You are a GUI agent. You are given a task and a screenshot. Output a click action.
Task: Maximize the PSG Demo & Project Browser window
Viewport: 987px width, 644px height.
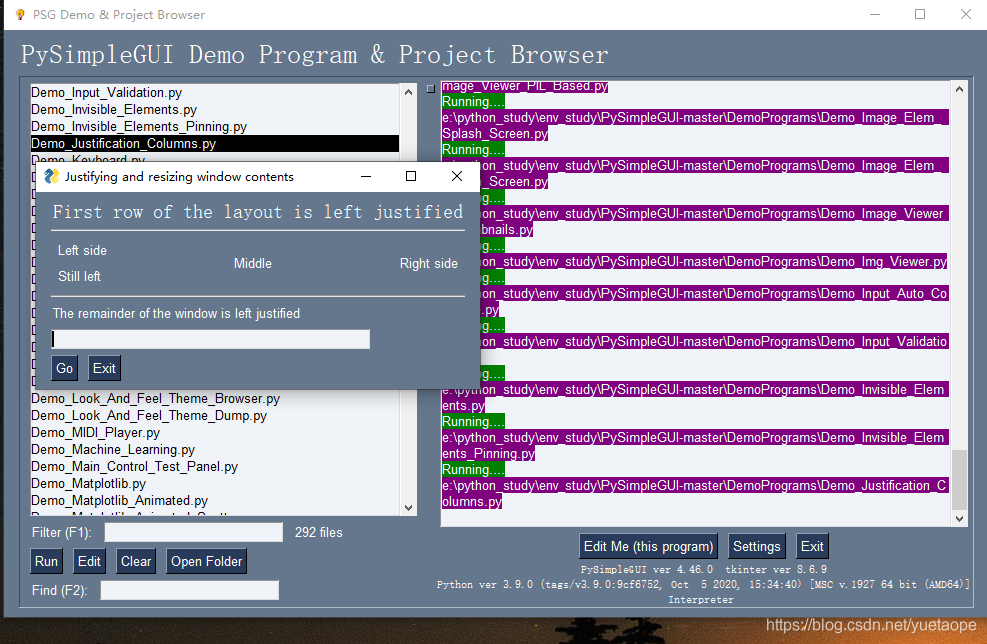pos(920,14)
